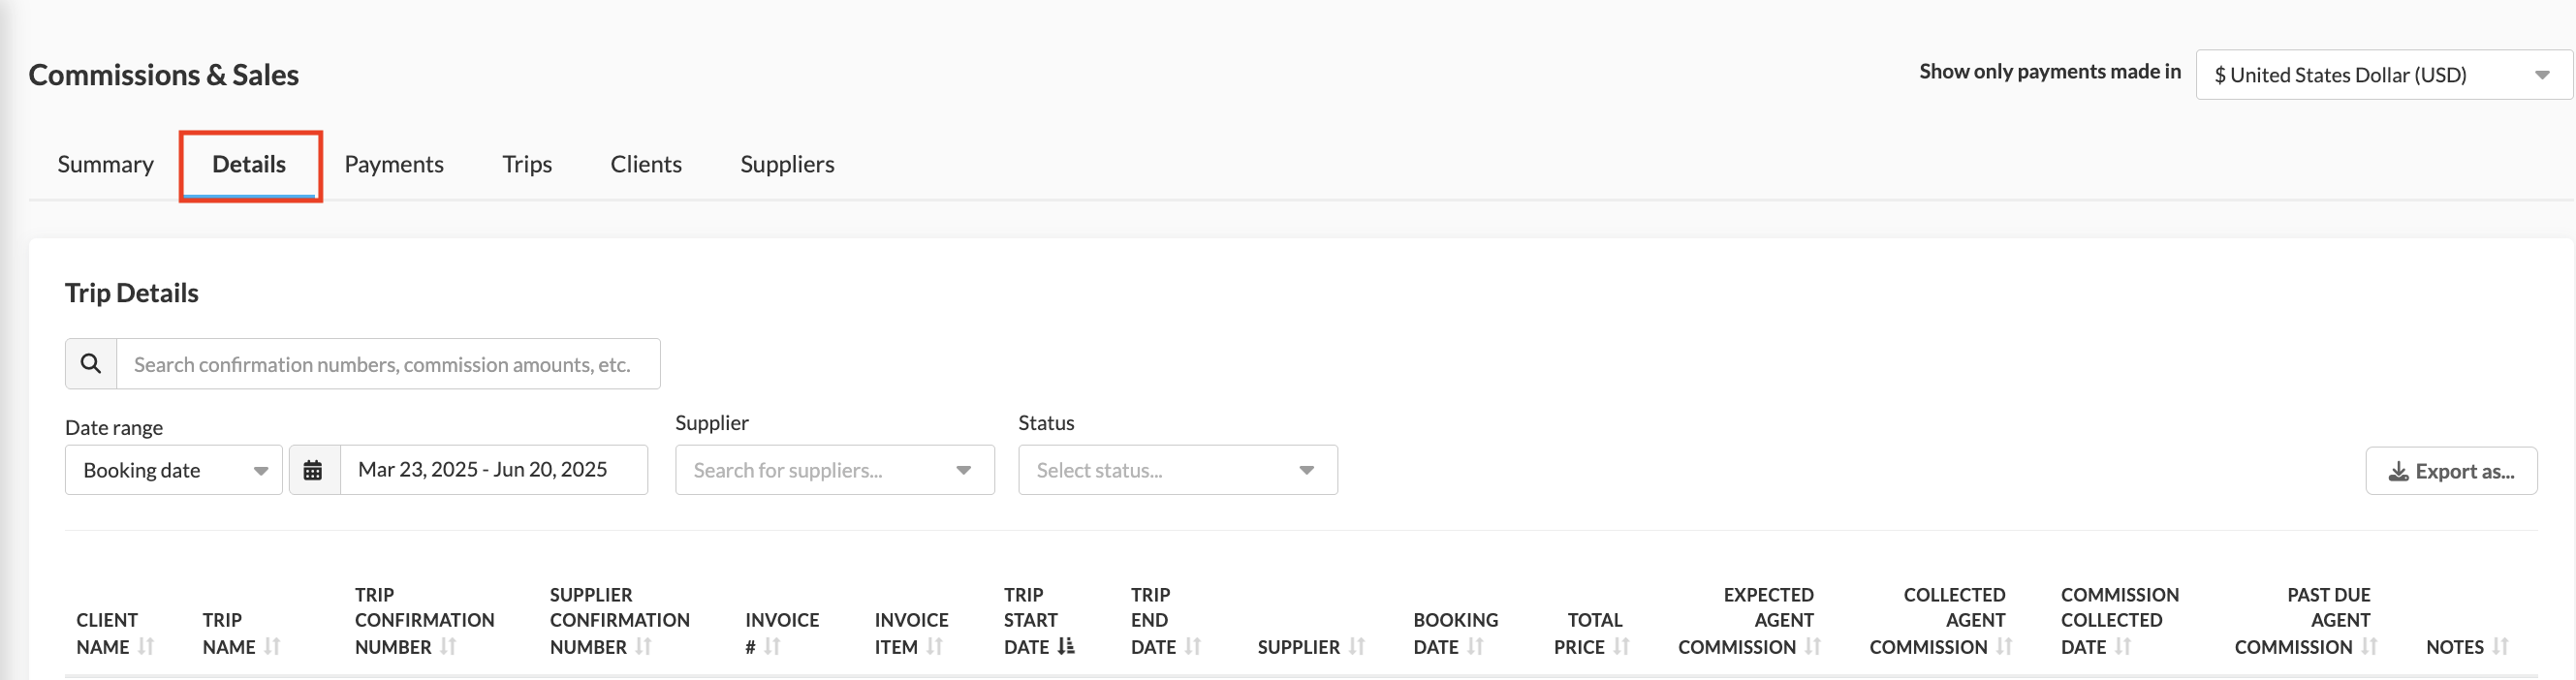Sort by Total Price column icon

tap(1621, 647)
